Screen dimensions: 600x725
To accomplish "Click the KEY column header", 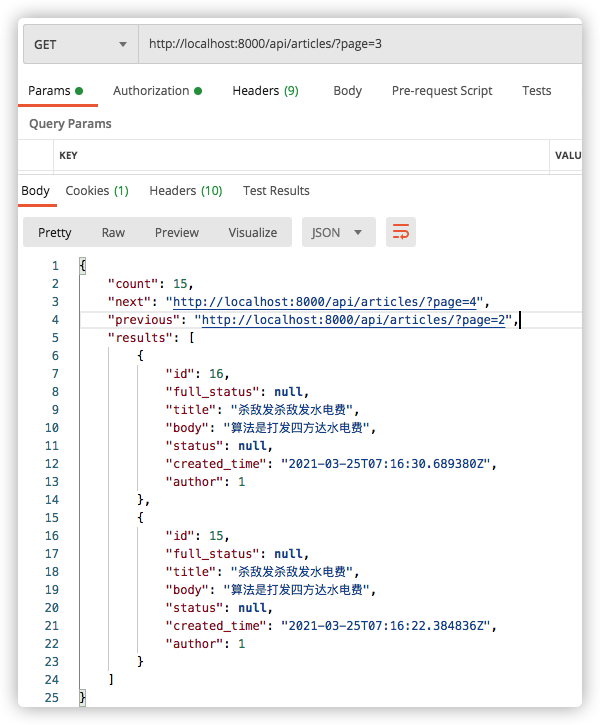I will coord(69,156).
